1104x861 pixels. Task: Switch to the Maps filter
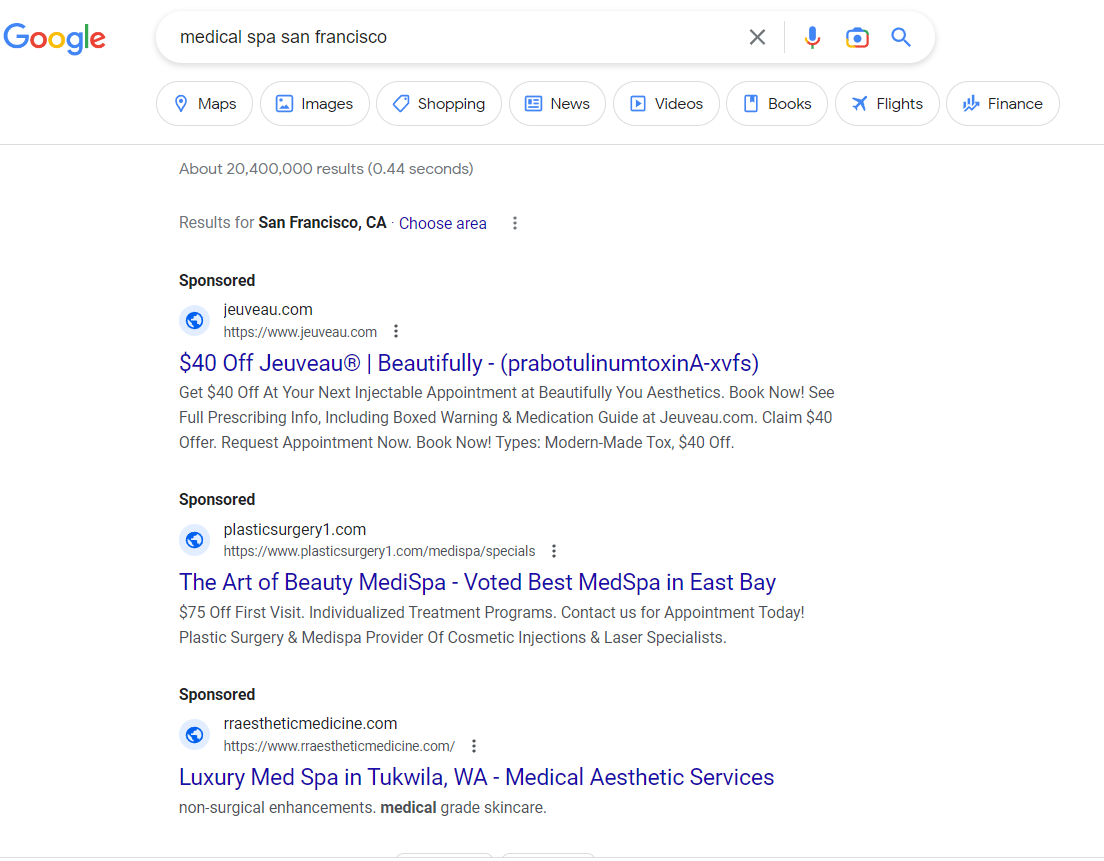204,103
